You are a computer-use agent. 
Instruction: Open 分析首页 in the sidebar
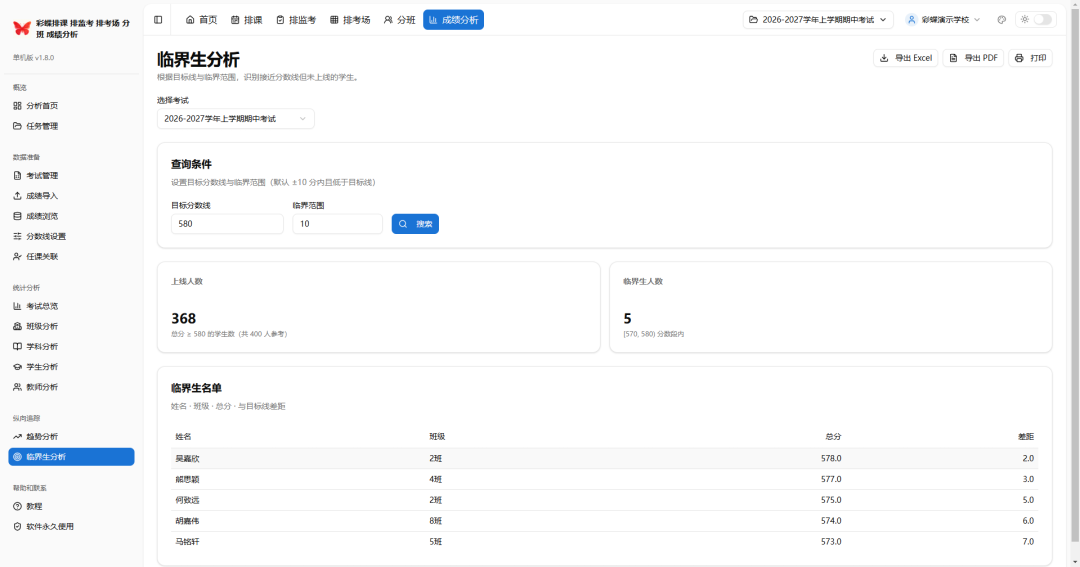point(72,106)
